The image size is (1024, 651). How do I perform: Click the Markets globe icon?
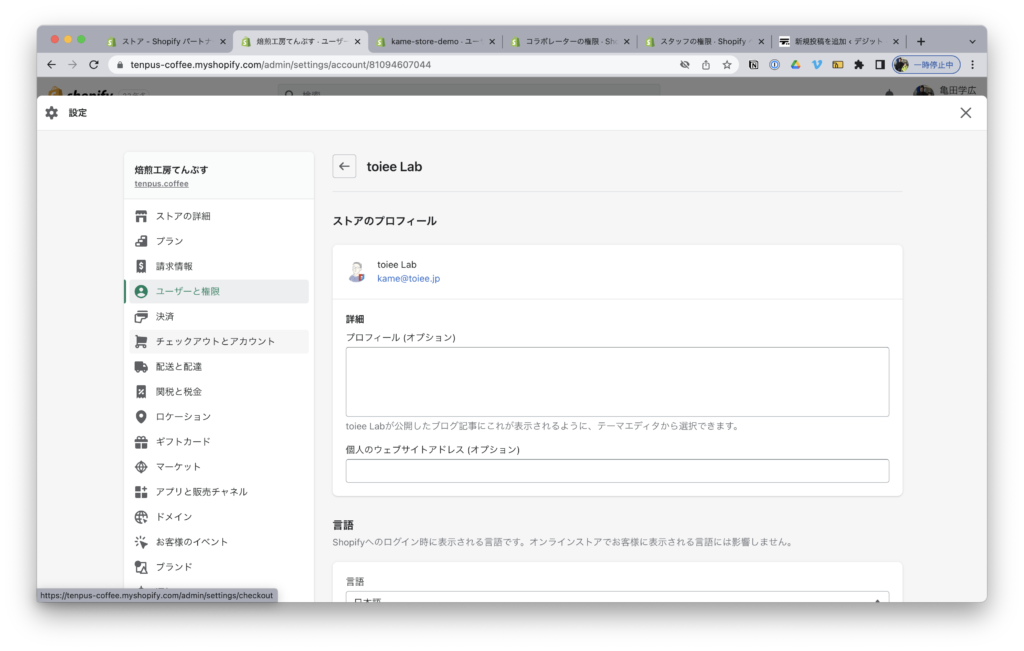(x=141, y=467)
